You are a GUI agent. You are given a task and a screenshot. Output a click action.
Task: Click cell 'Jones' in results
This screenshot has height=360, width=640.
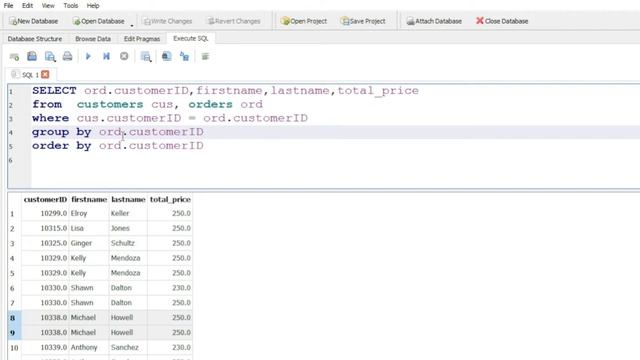[x=128, y=228]
